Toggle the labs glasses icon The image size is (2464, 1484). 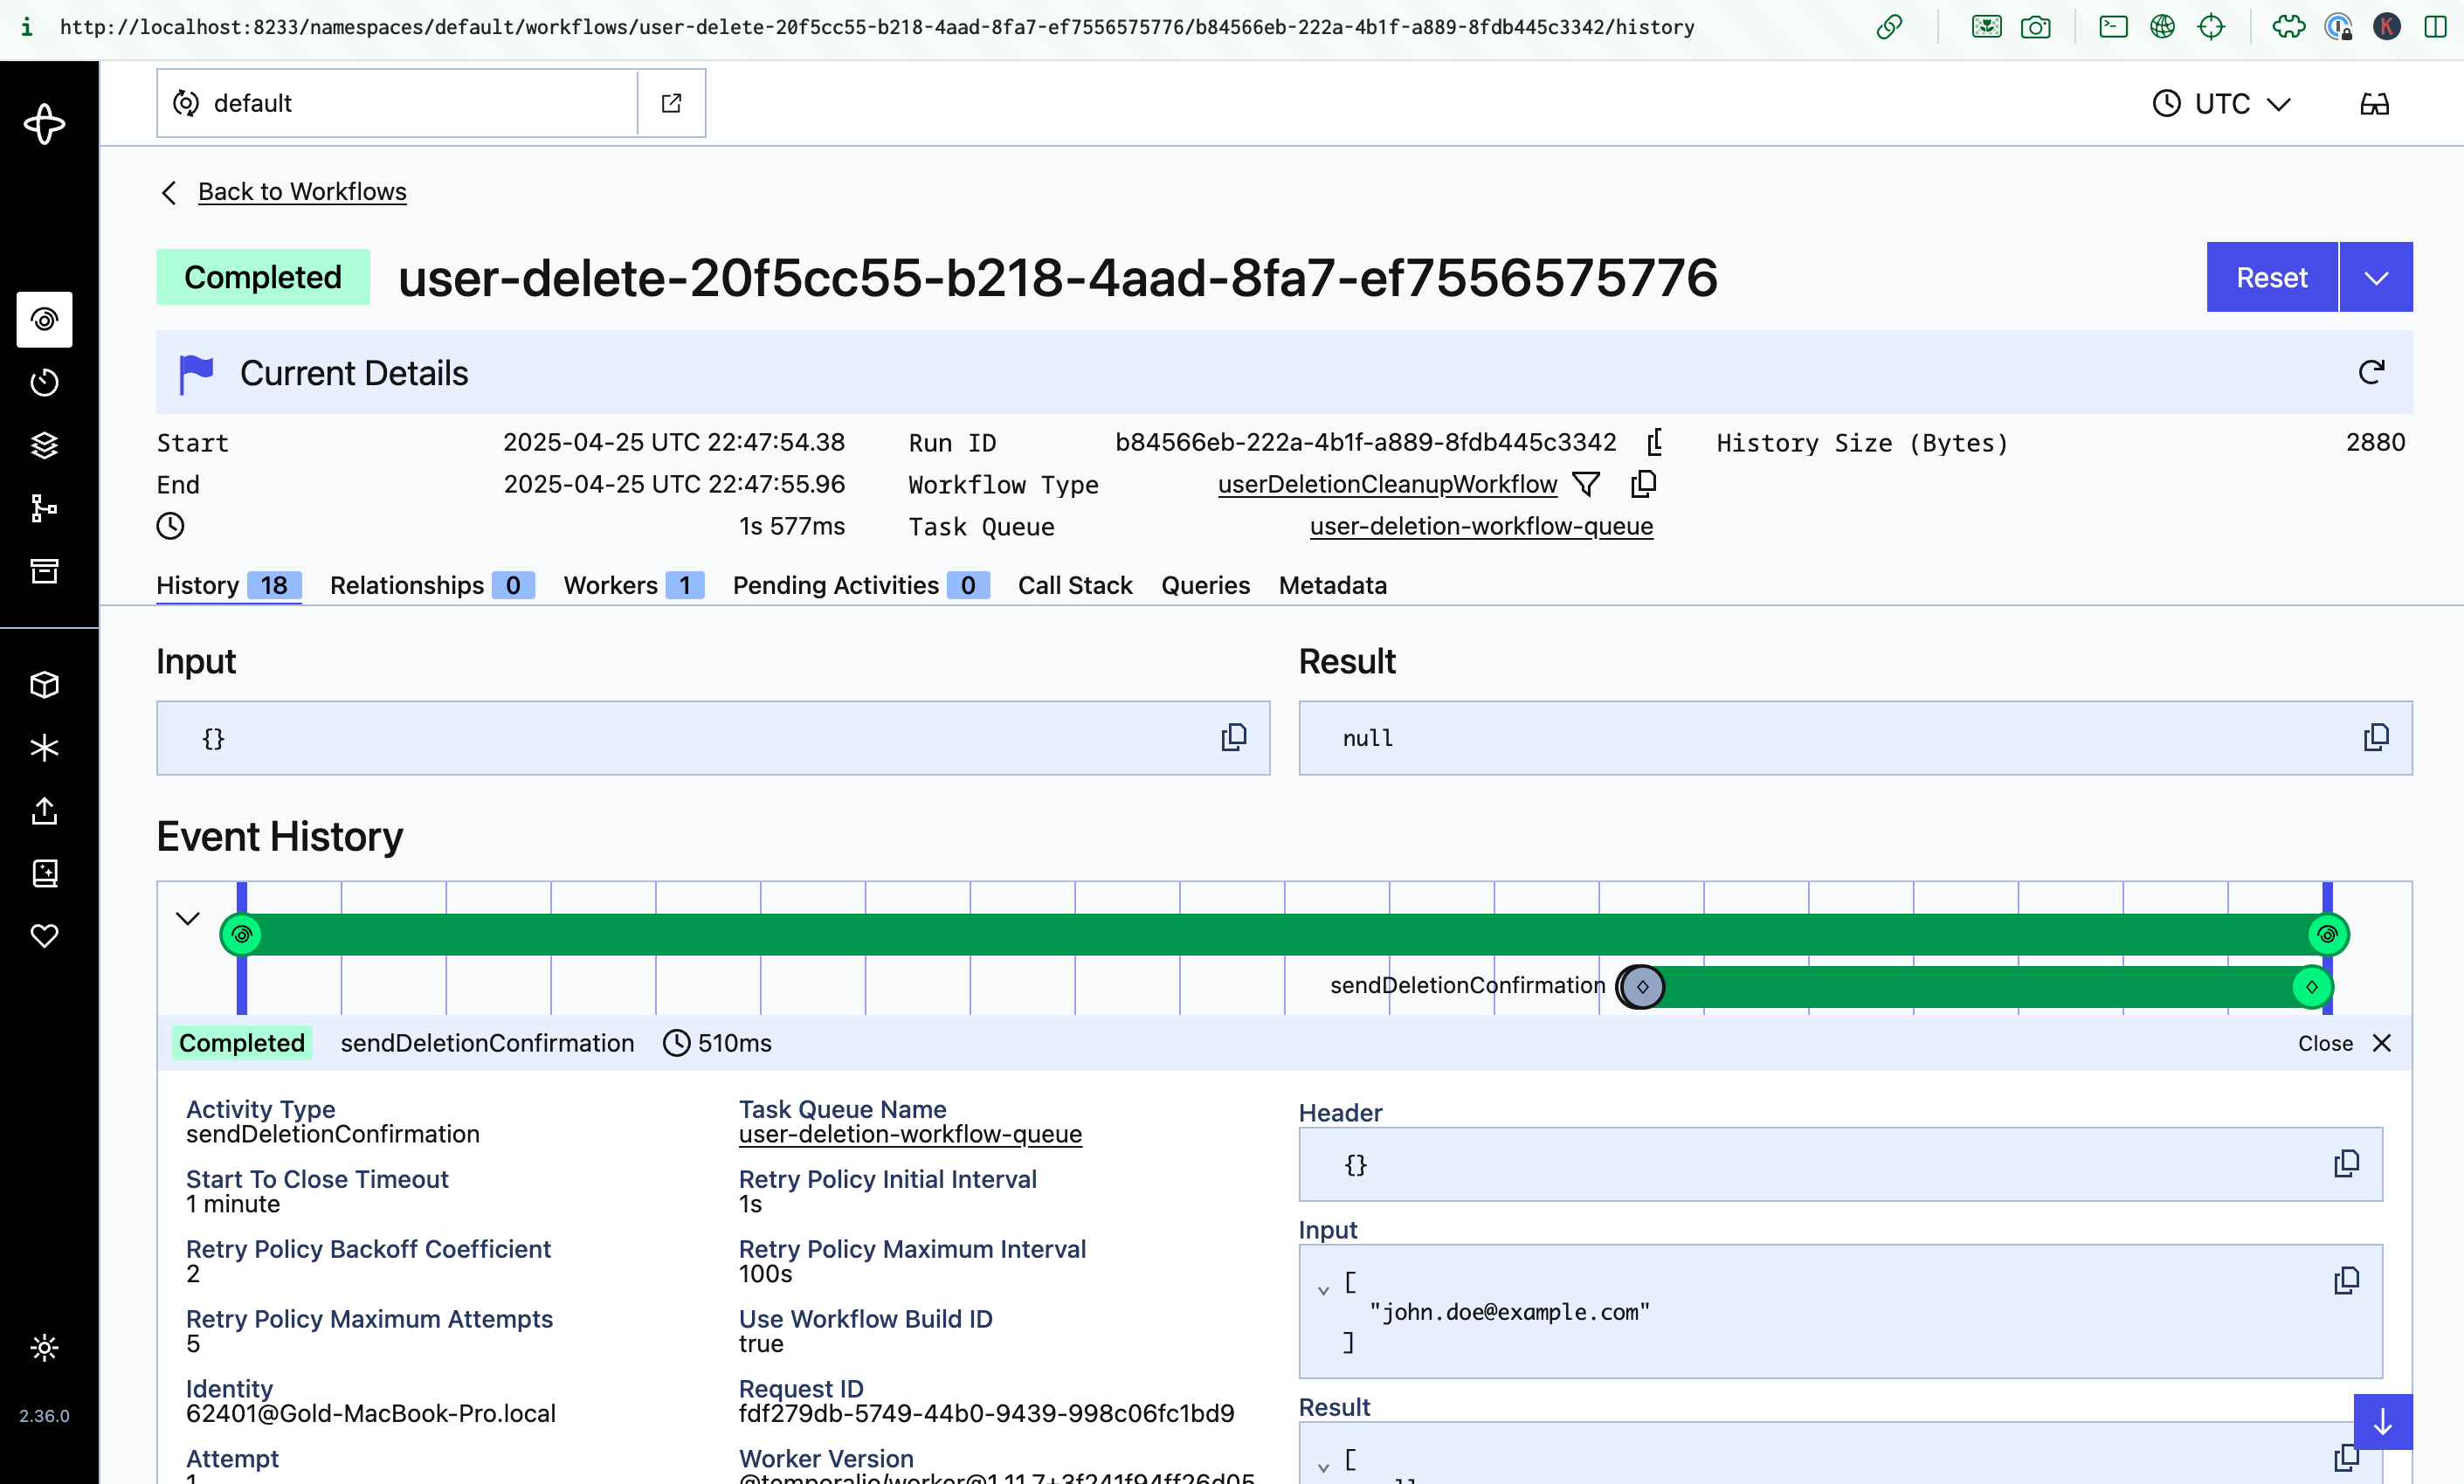[2374, 103]
